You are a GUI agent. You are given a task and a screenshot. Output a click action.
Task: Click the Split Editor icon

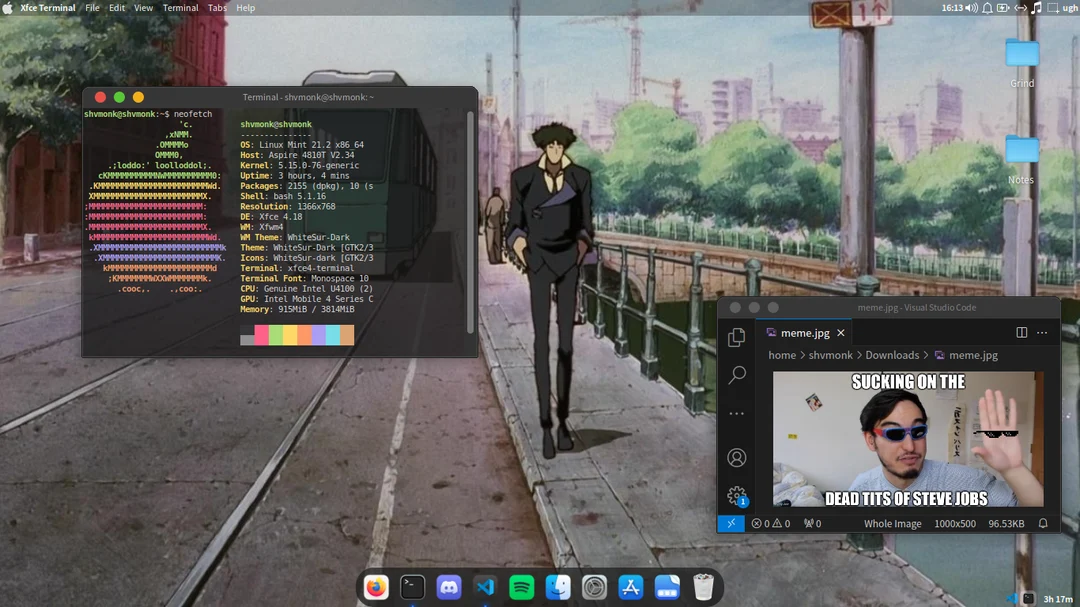point(1020,332)
